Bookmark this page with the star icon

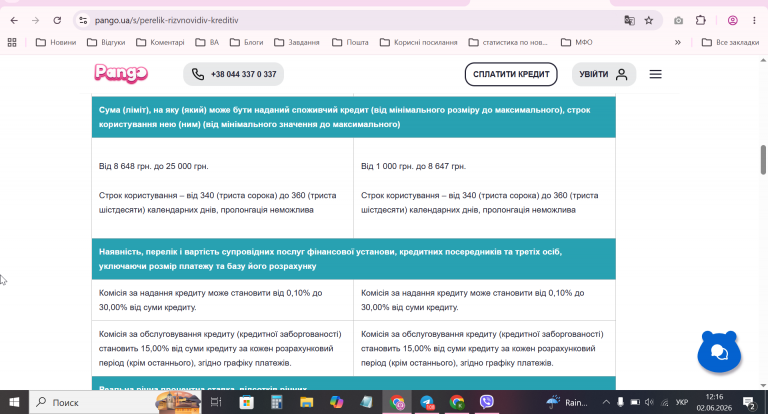648,20
